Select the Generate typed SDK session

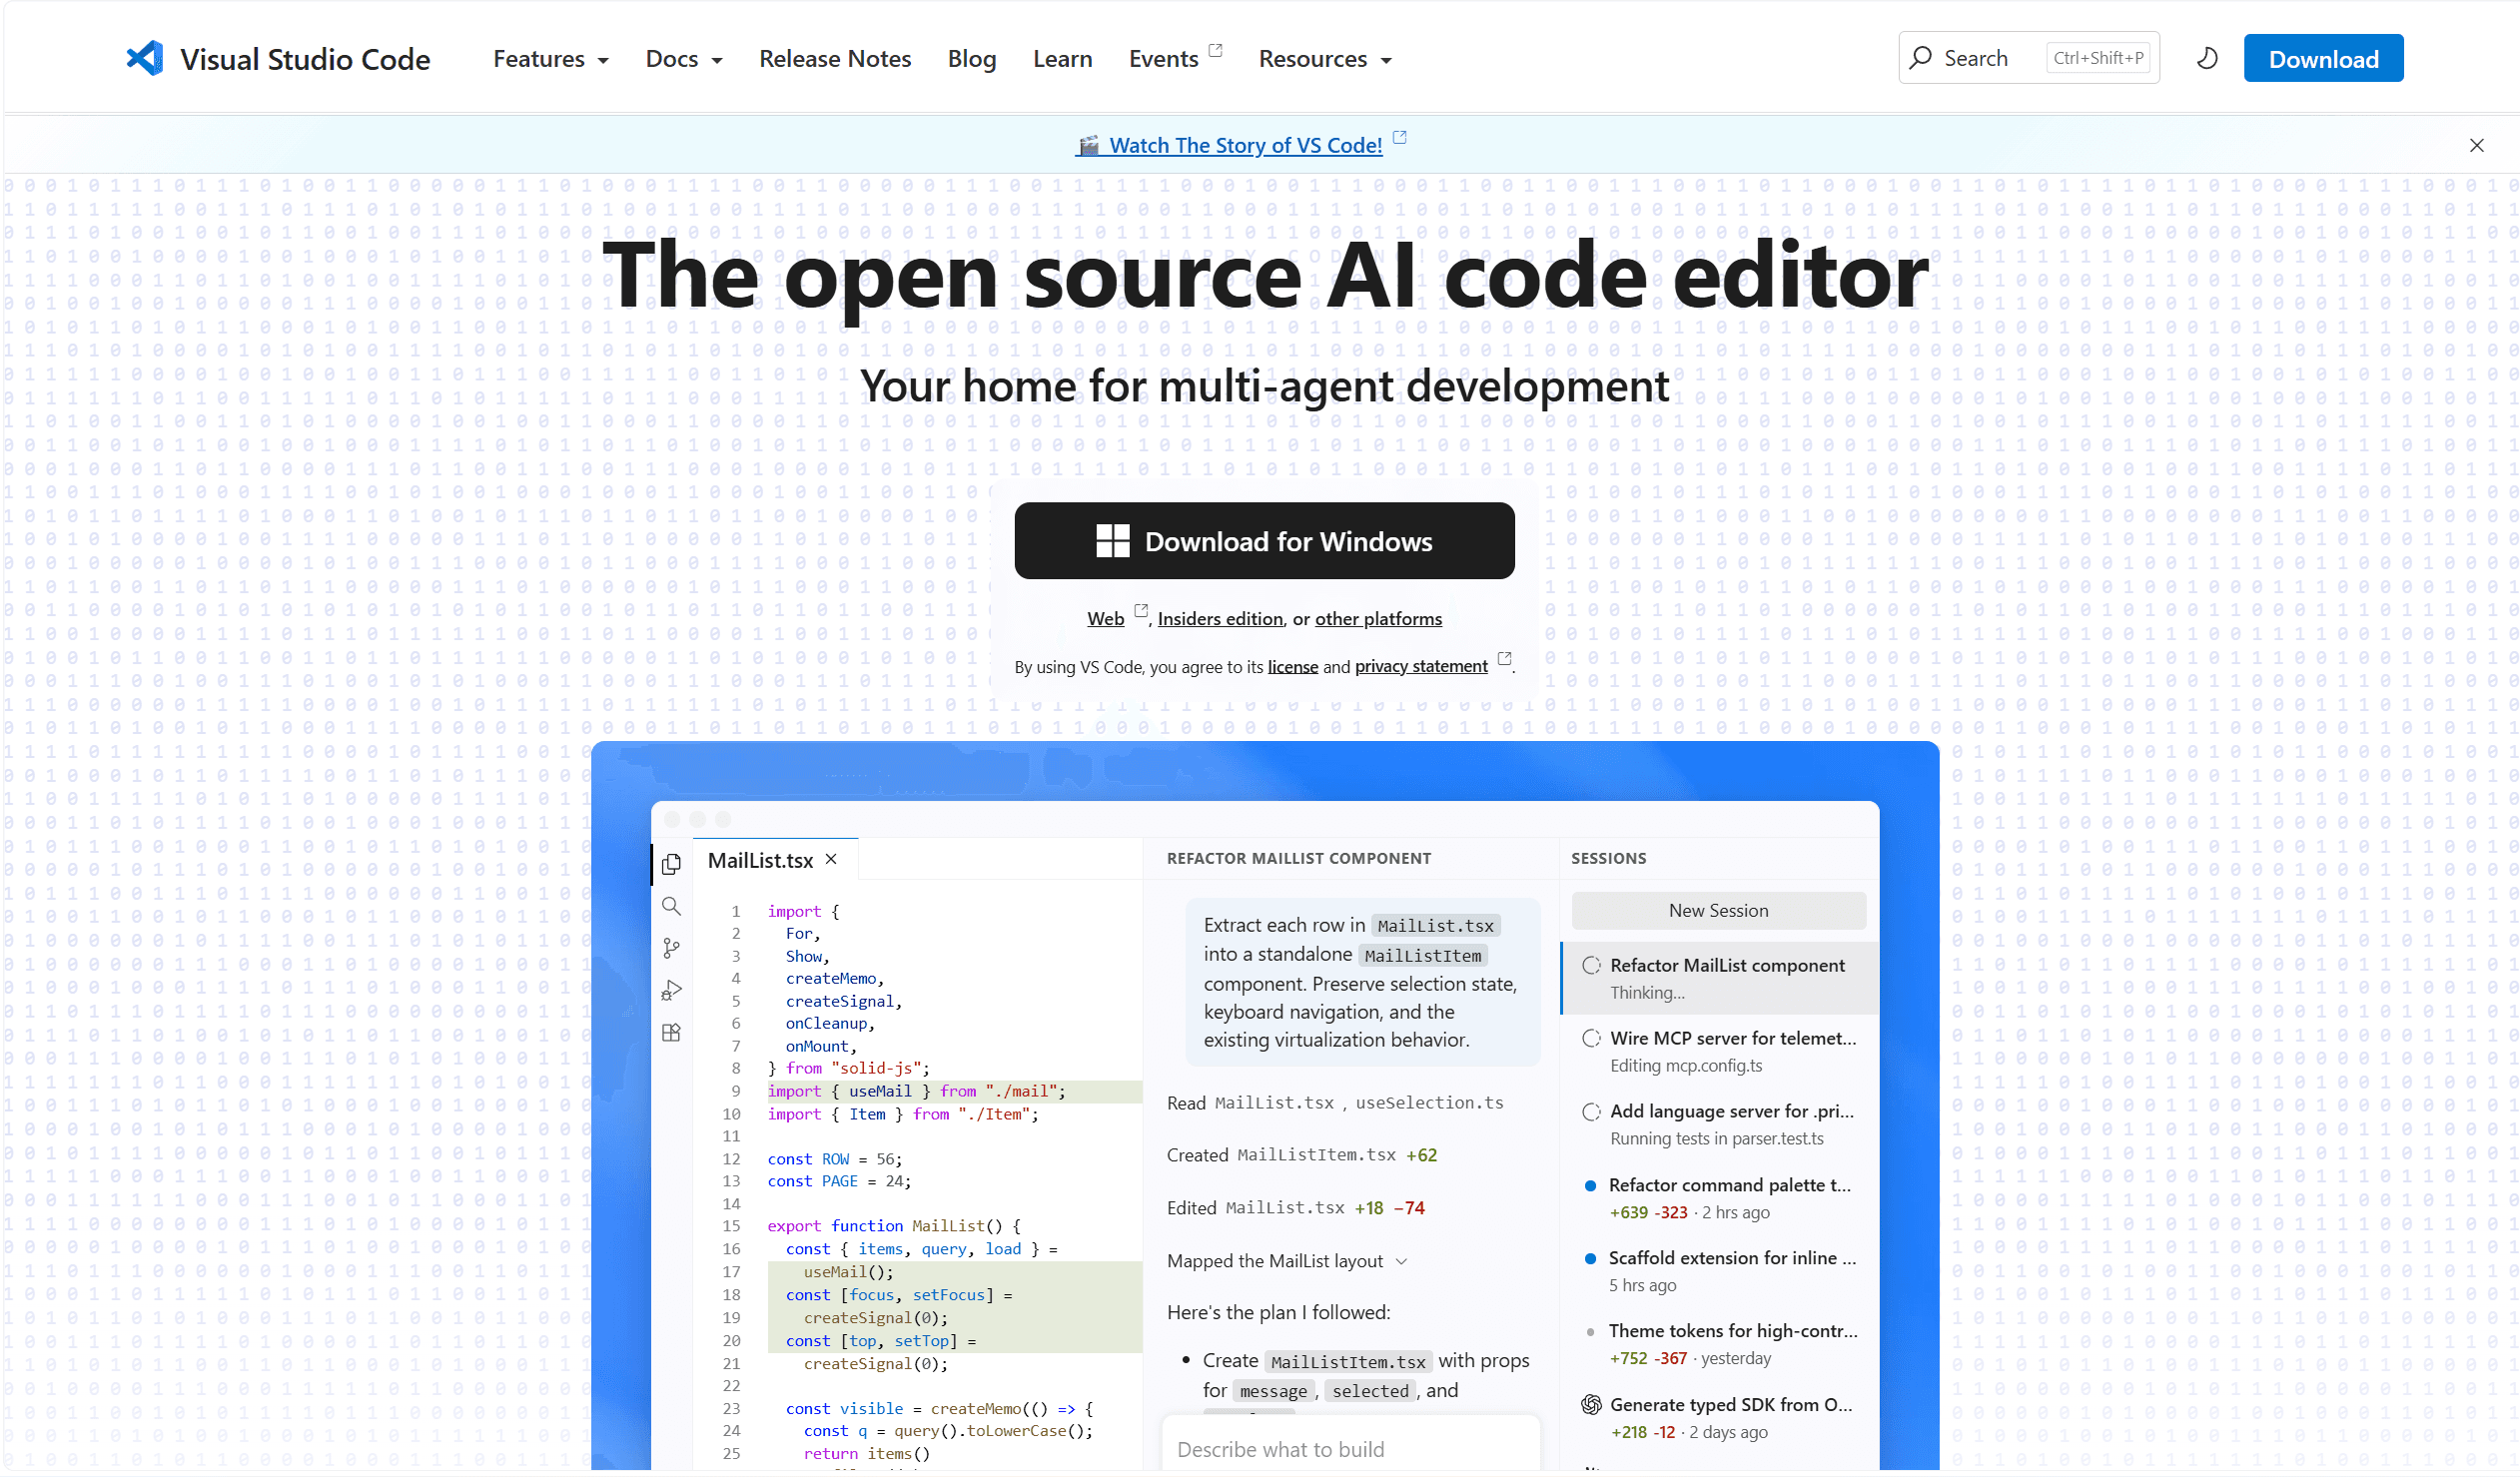pos(1718,1418)
